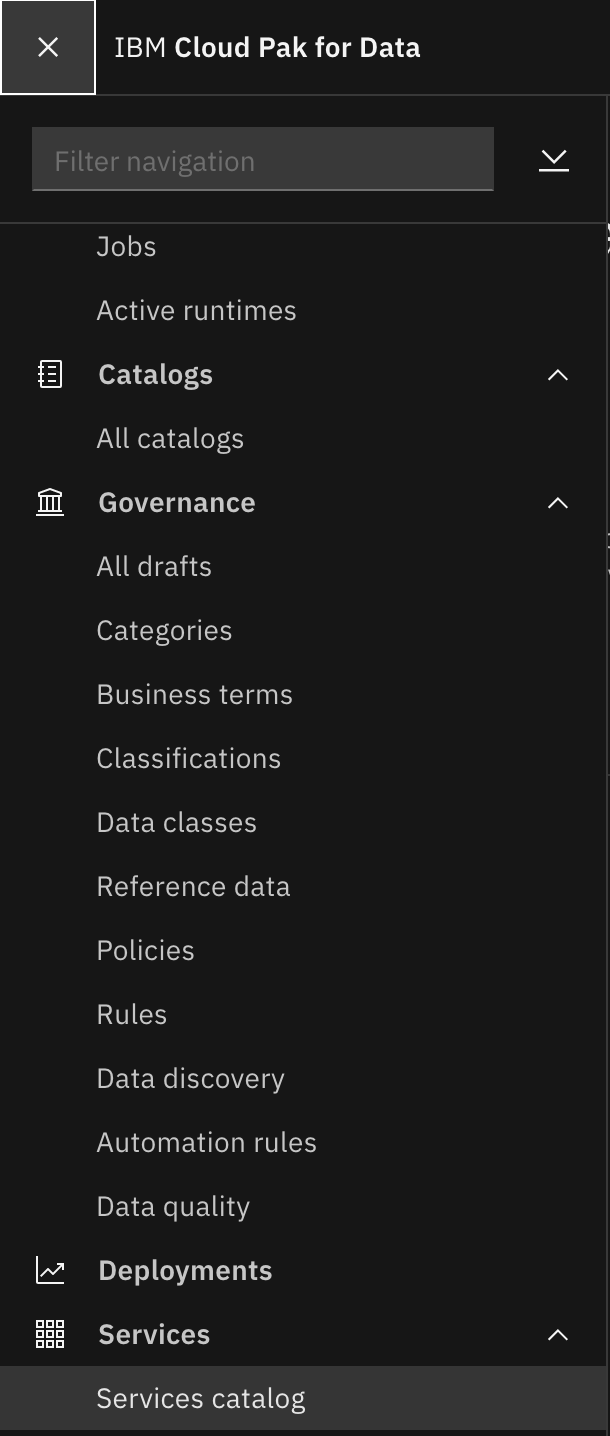This screenshot has height=1436, width=610.
Task: Click the Governance building icon
Action: tap(49, 502)
